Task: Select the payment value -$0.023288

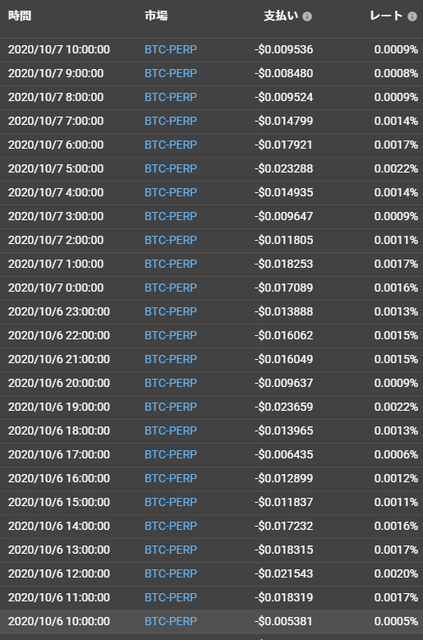Action: click(284, 169)
